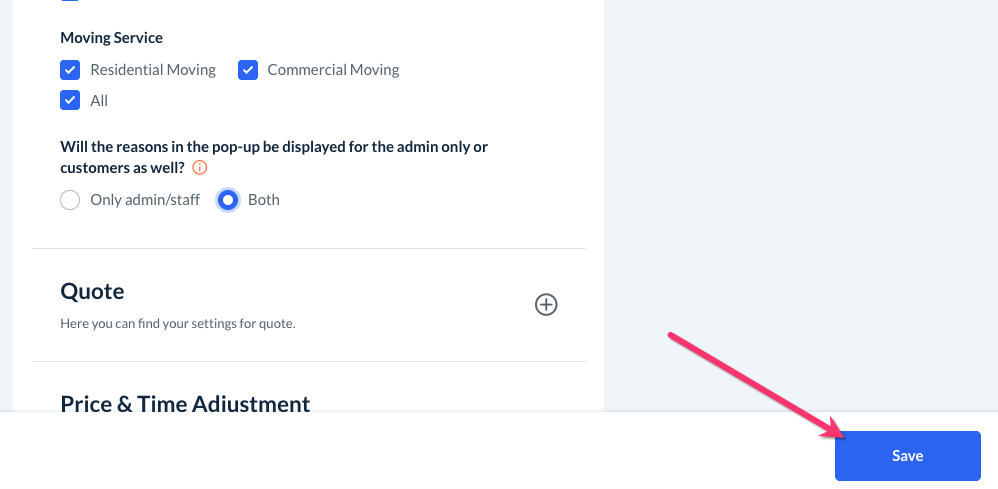The height and width of the screenshot is (489, 998).
Task: Open the Price & Time Adjustment heading
Action: point(185,404)
